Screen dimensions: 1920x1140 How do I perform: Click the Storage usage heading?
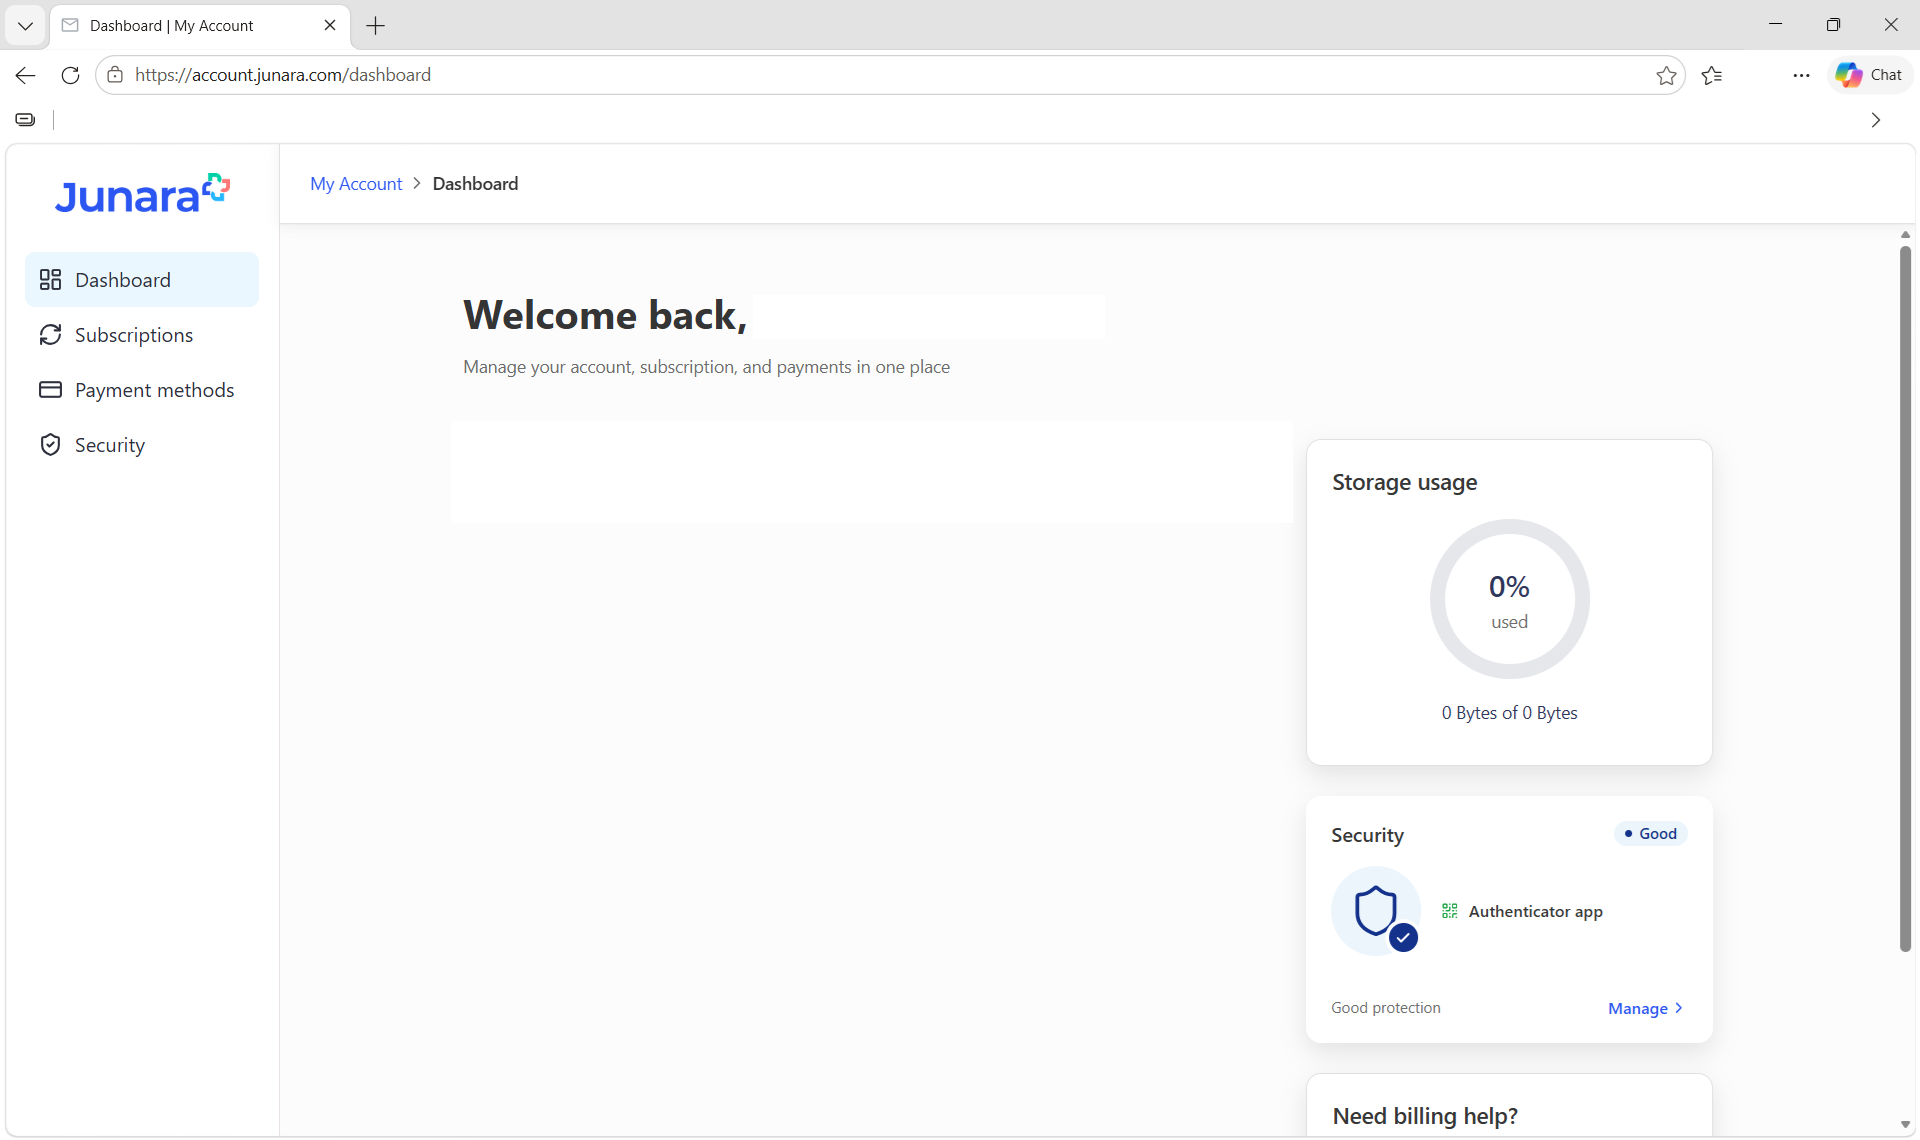click(1404, 482)
